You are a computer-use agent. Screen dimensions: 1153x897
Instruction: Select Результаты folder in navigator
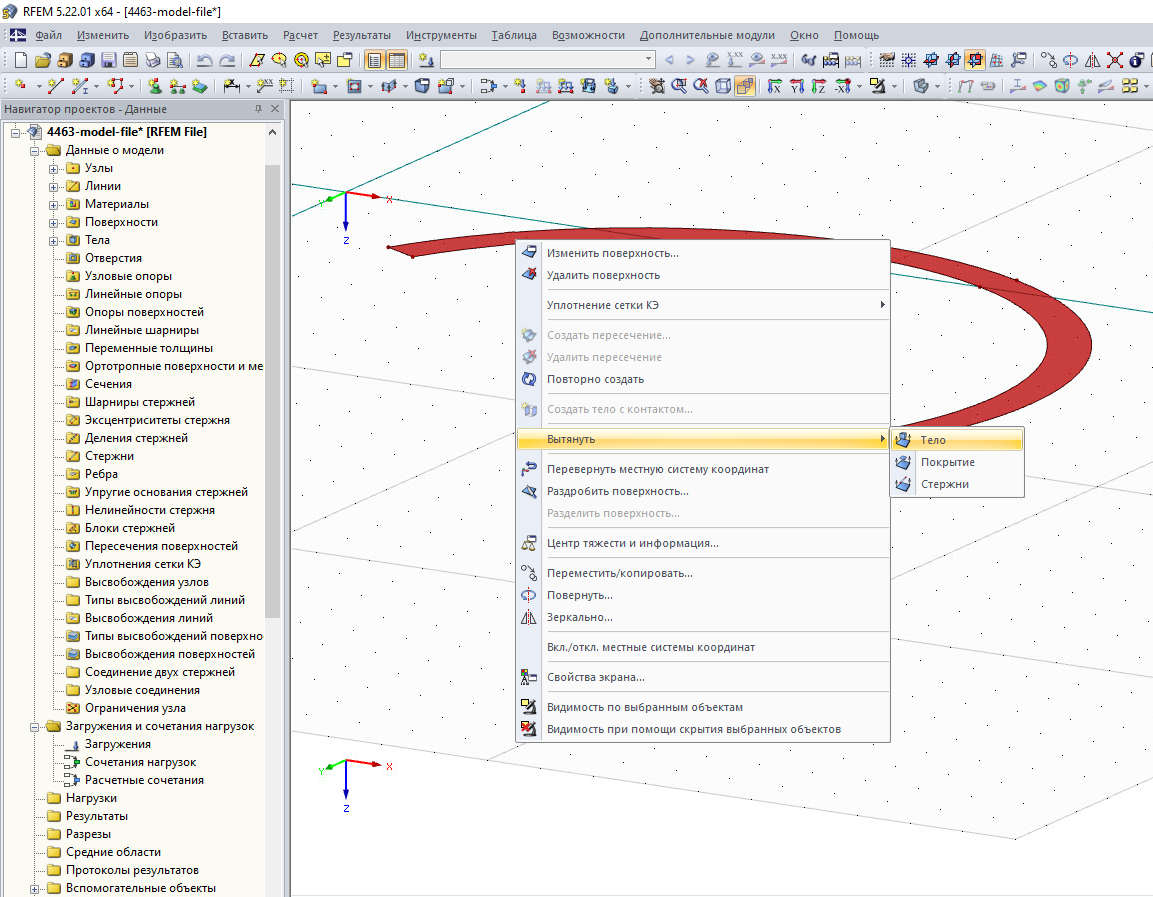(x=96, y=816)
